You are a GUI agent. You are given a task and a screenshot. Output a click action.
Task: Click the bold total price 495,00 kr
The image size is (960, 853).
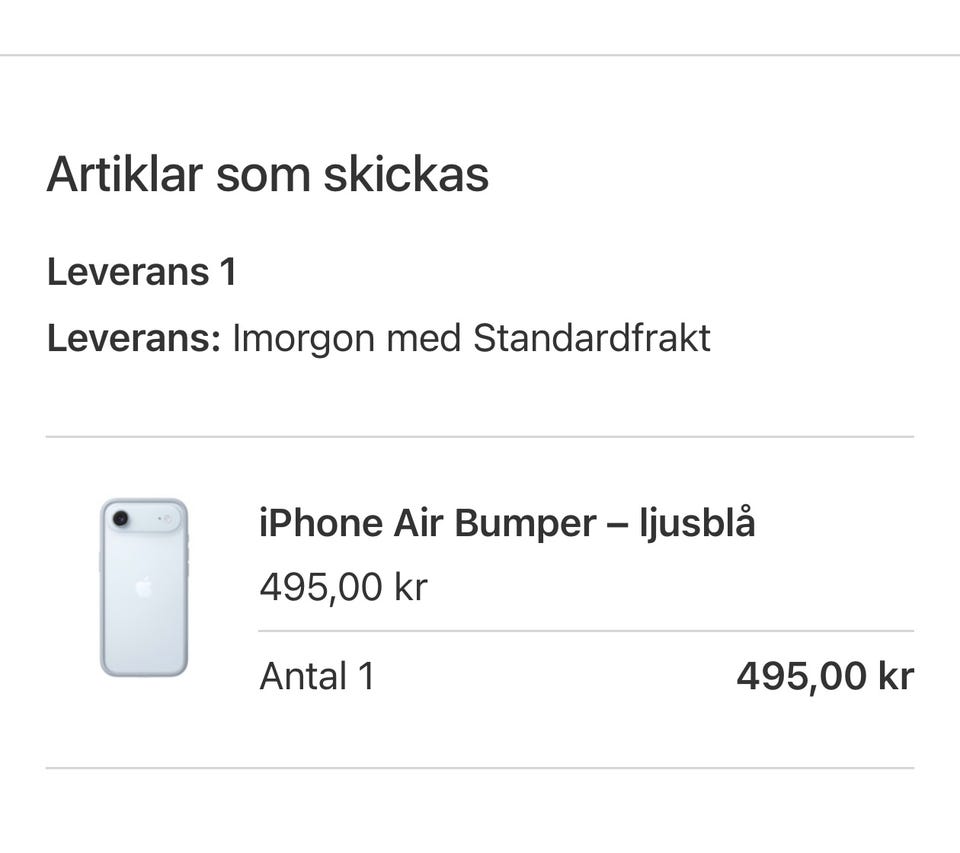(825, 677)
